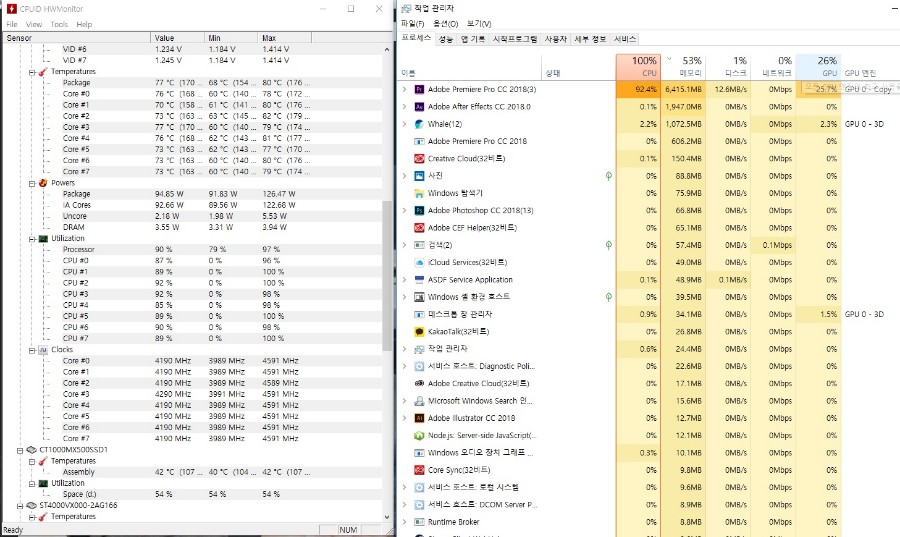Sort processes by the 메모리 column header
This screenshot has width=900, height=537.
[x=683, y=67]
